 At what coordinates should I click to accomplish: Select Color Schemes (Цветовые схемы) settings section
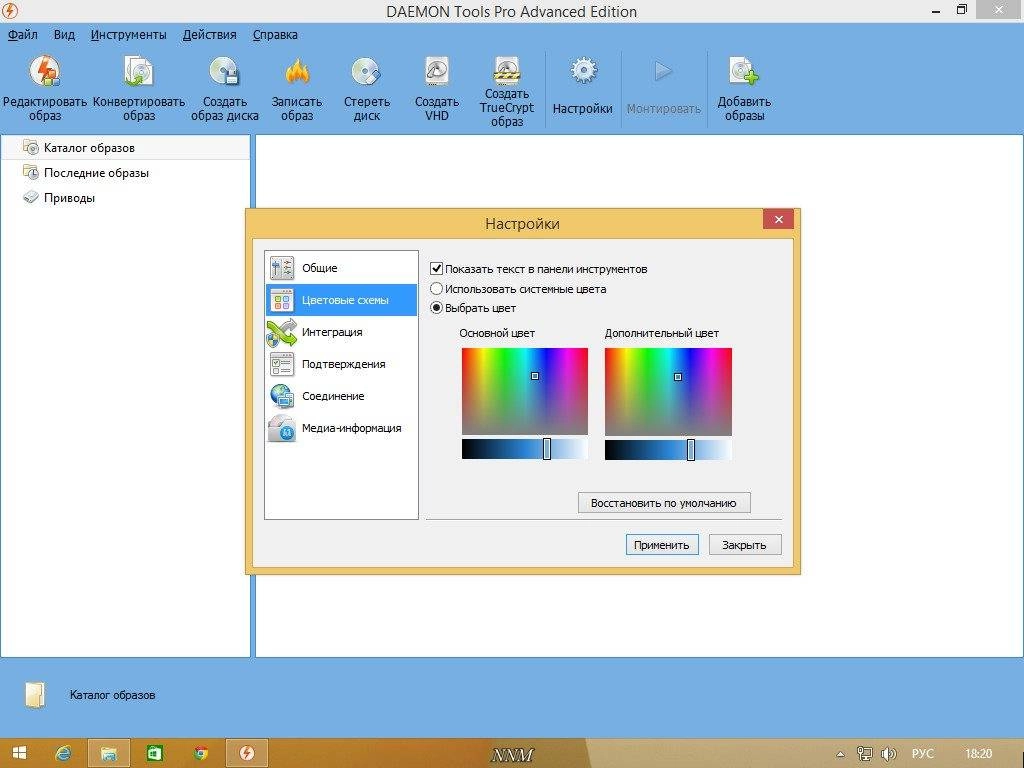pos(341,300)
